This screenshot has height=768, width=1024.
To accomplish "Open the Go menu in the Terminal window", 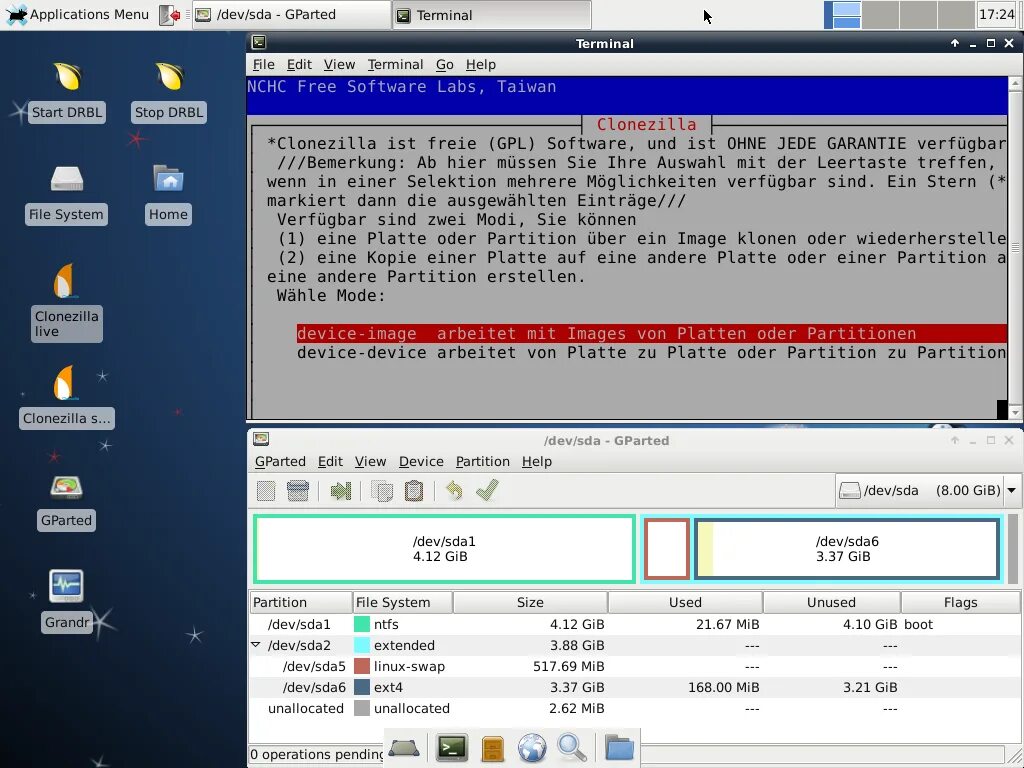I will [445, 64].
